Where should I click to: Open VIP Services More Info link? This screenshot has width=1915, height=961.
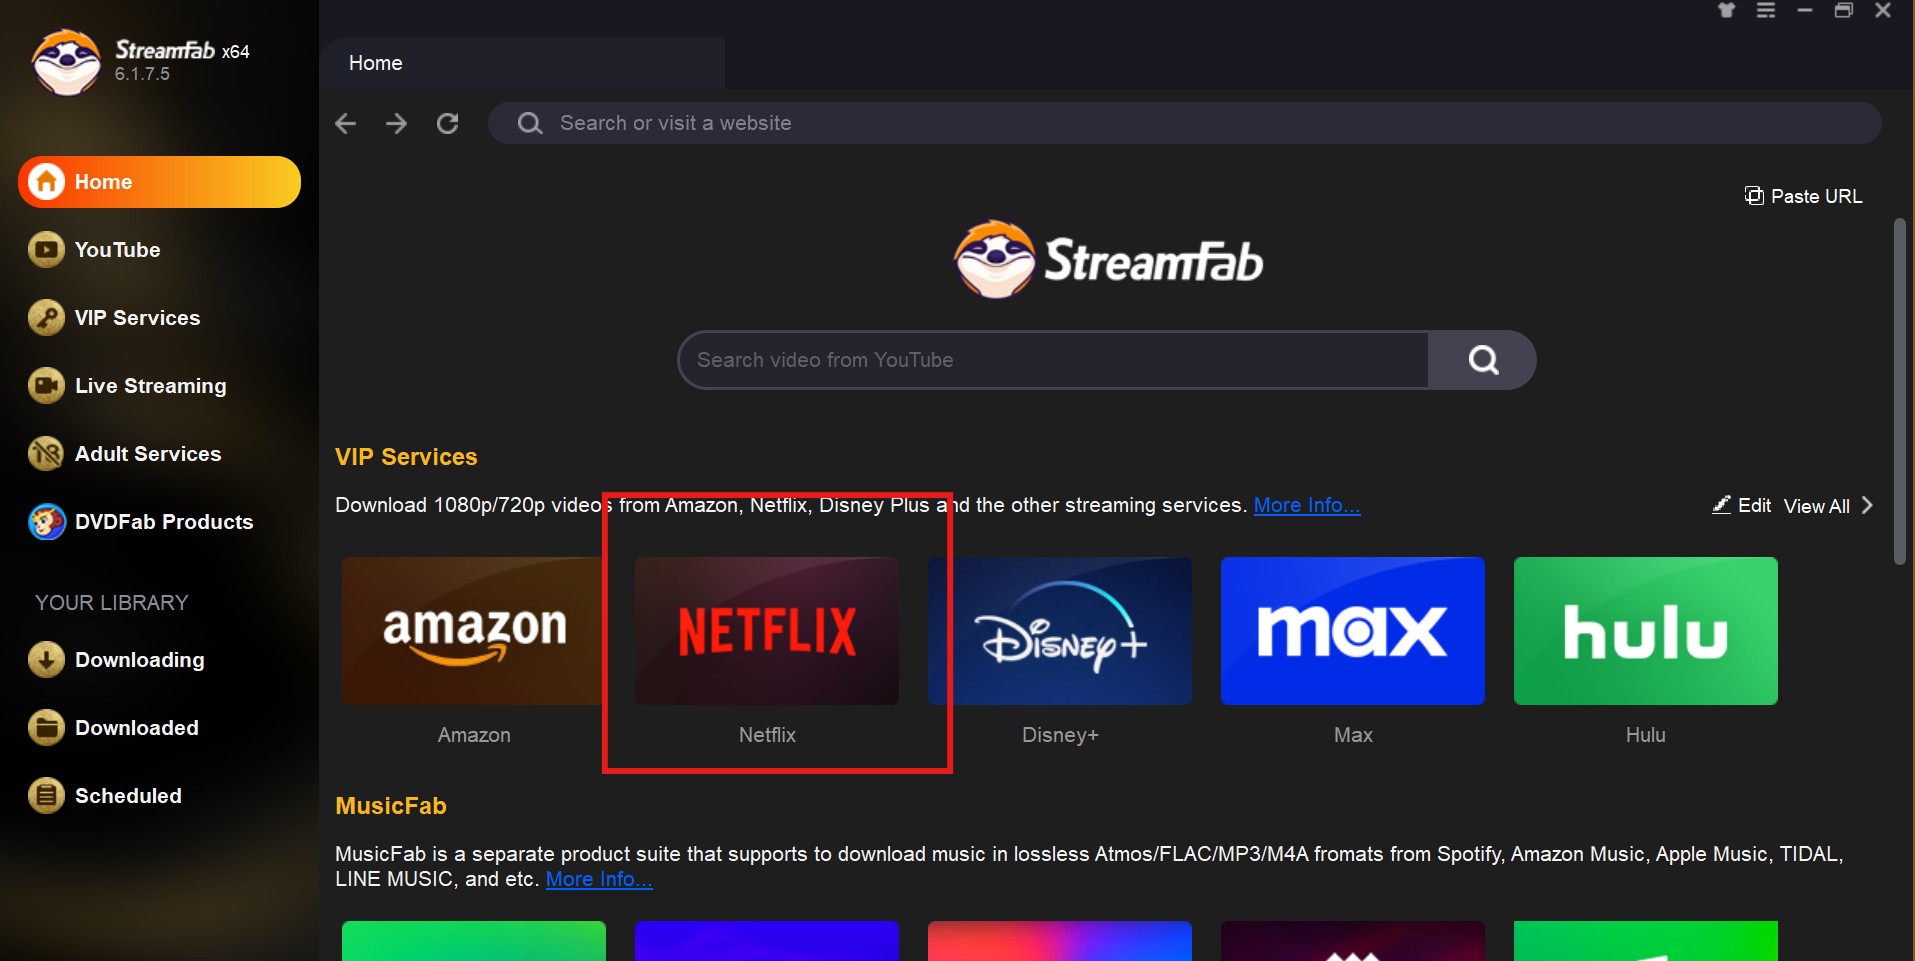pos(1307,505)
